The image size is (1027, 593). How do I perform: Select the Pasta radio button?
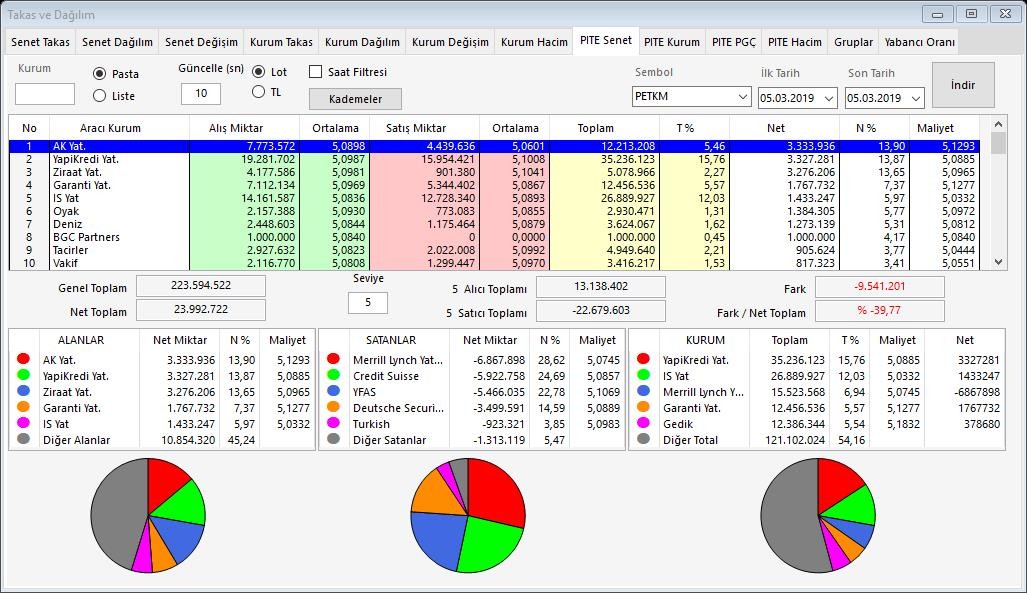click(x=100, y=74)
